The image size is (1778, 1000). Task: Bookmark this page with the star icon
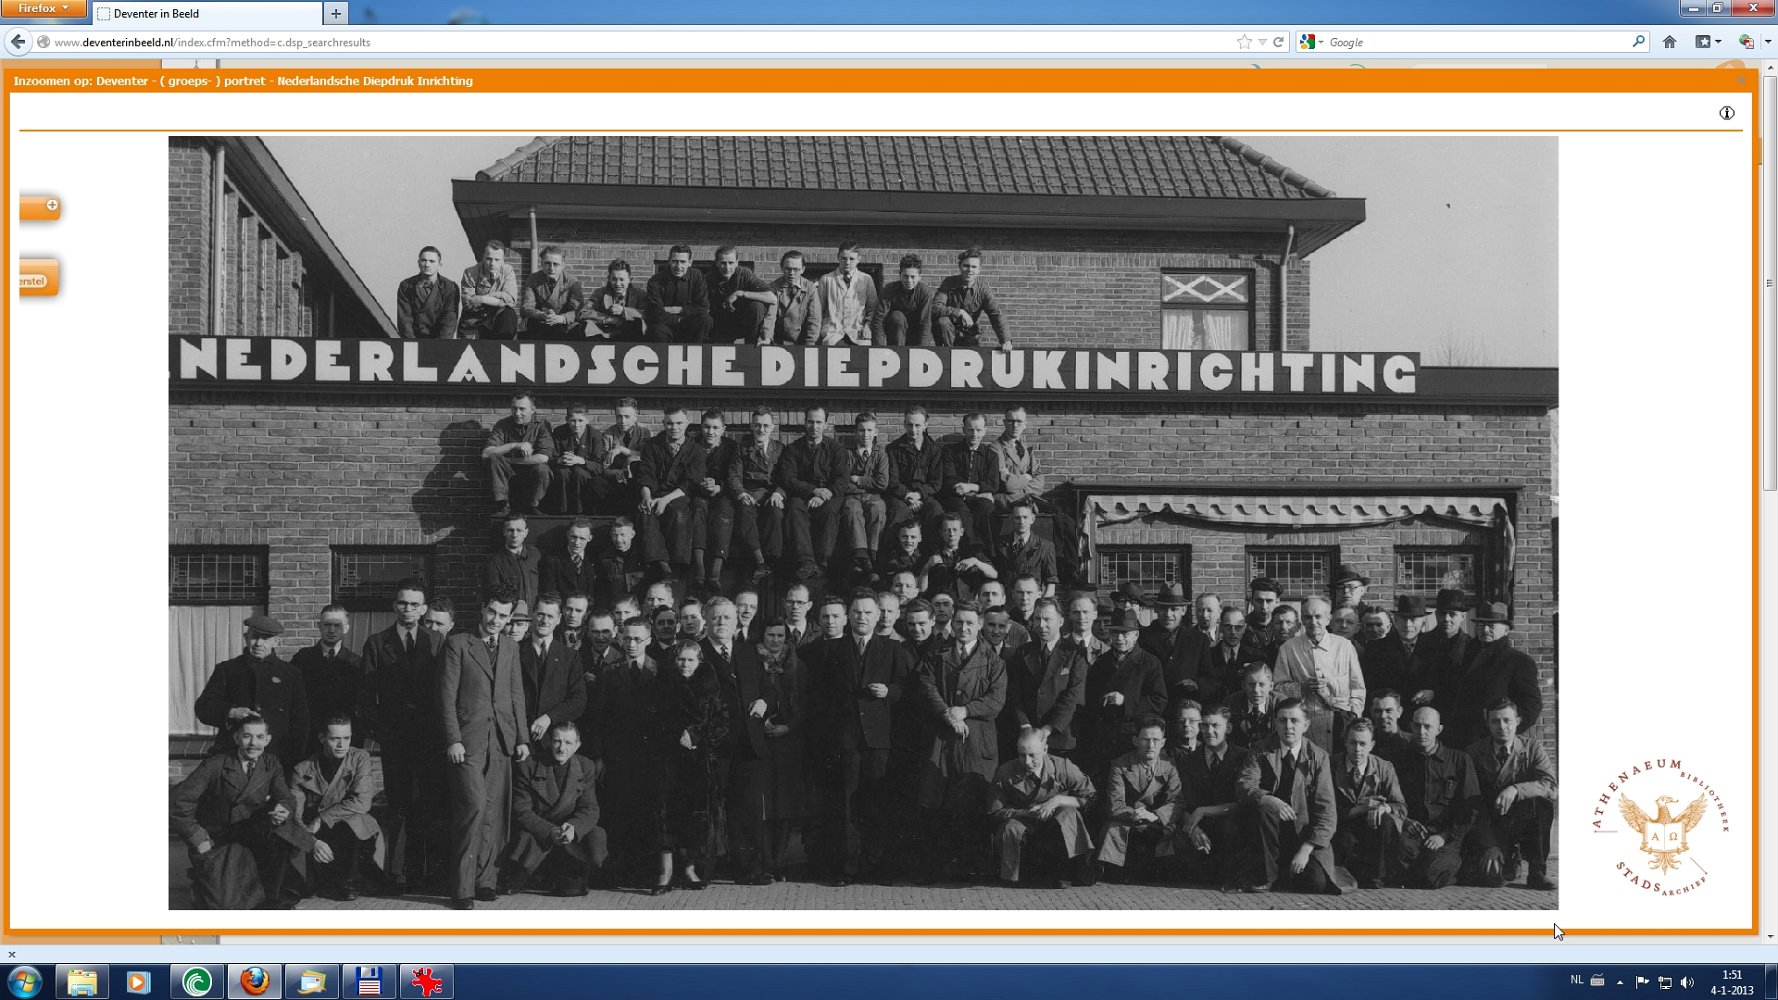click(x=1244, y=42)
